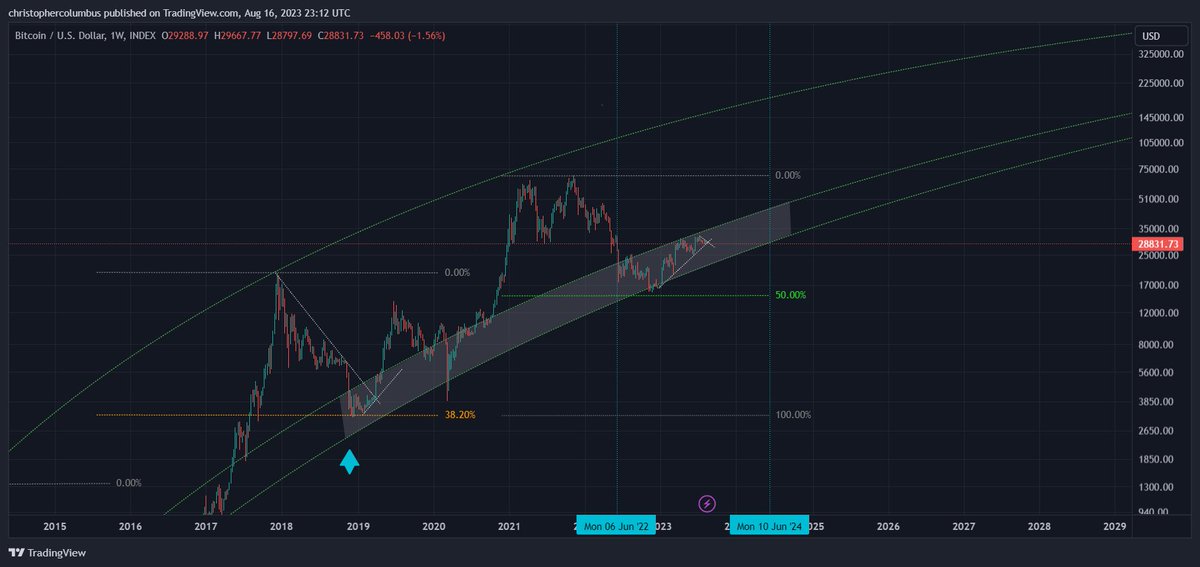Click the 2650.00 price axis label

coord(1157,431)
